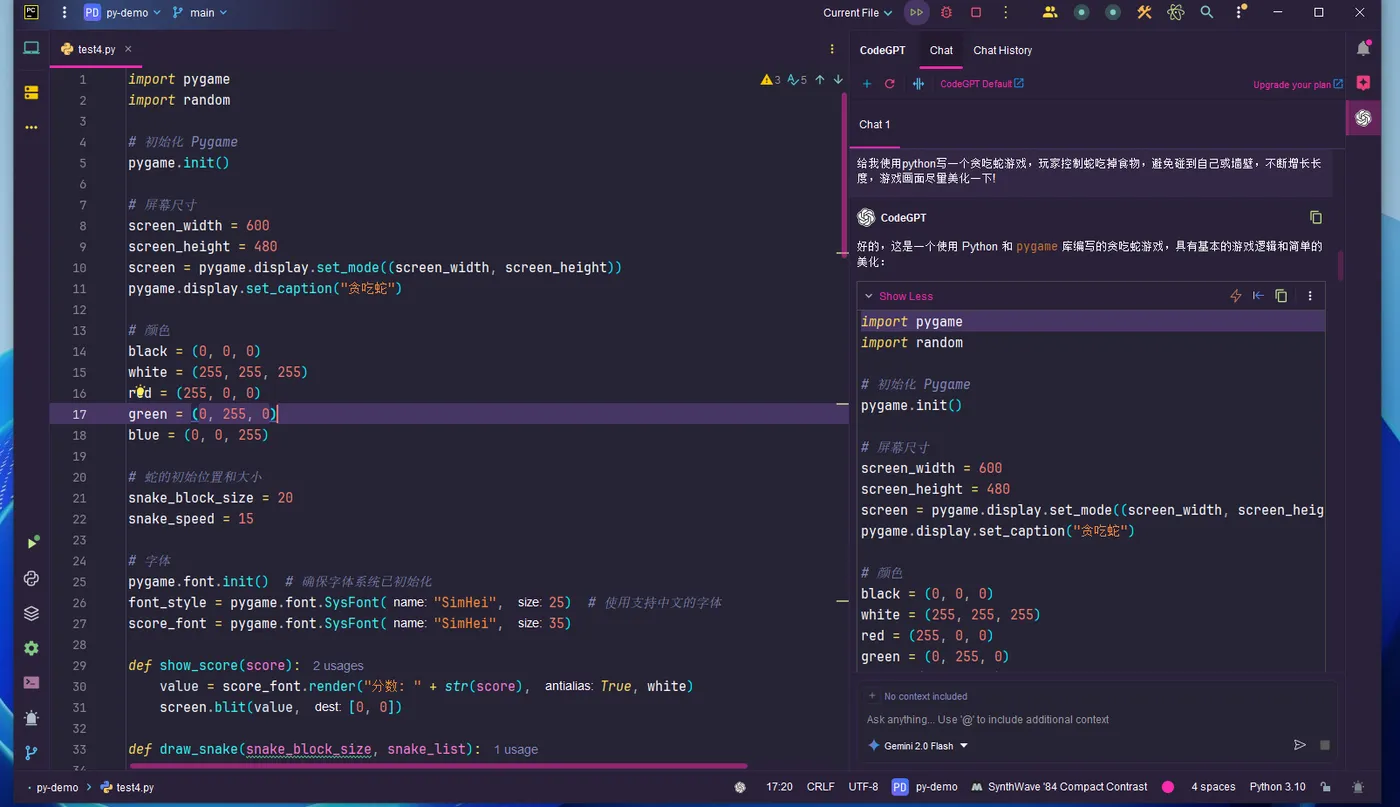Start debugging with the bug icon
Screen dimensions: 1400x807
946,13
